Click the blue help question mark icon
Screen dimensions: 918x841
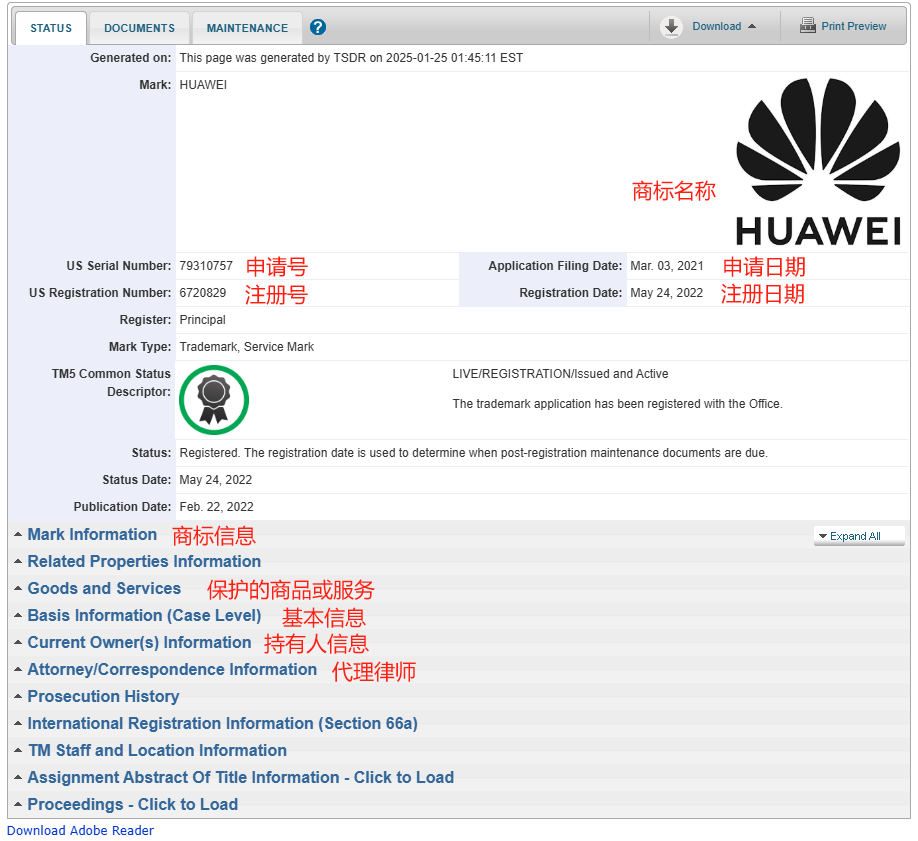click(317, 27)
